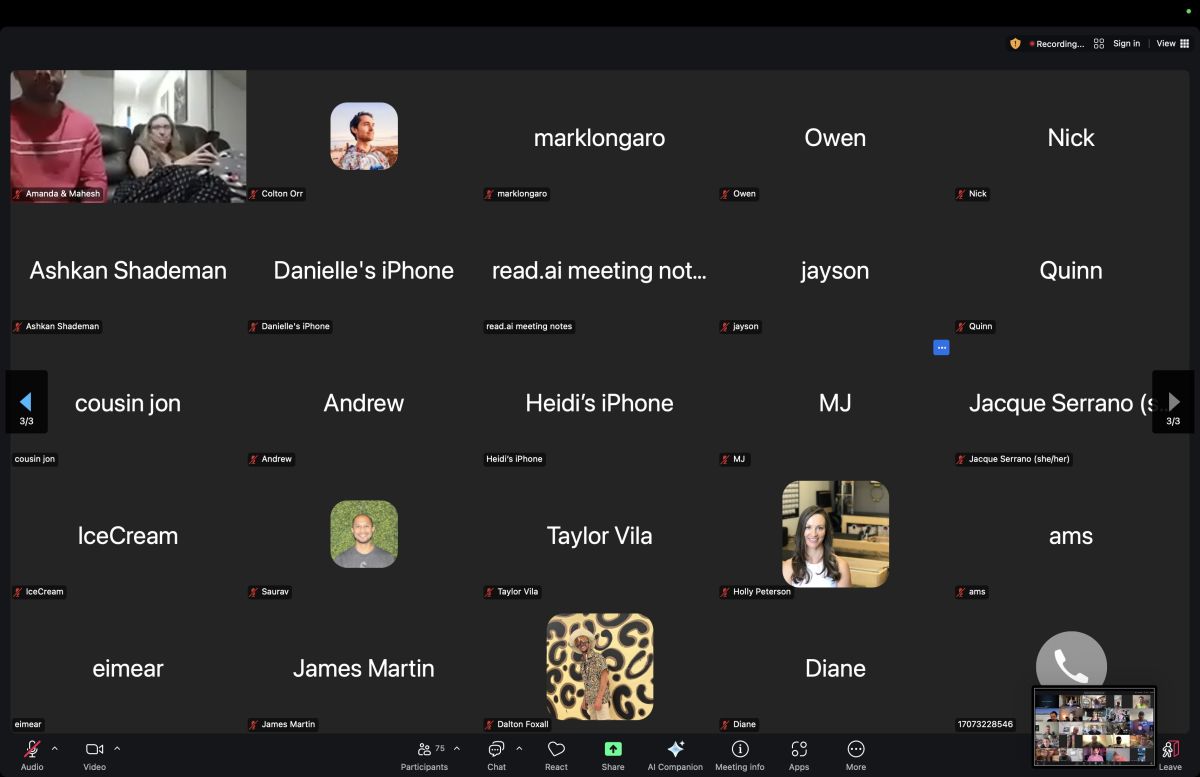Open AI Companion sparkle icon
Screen dimensions: 1200x777
pos(675,749)
